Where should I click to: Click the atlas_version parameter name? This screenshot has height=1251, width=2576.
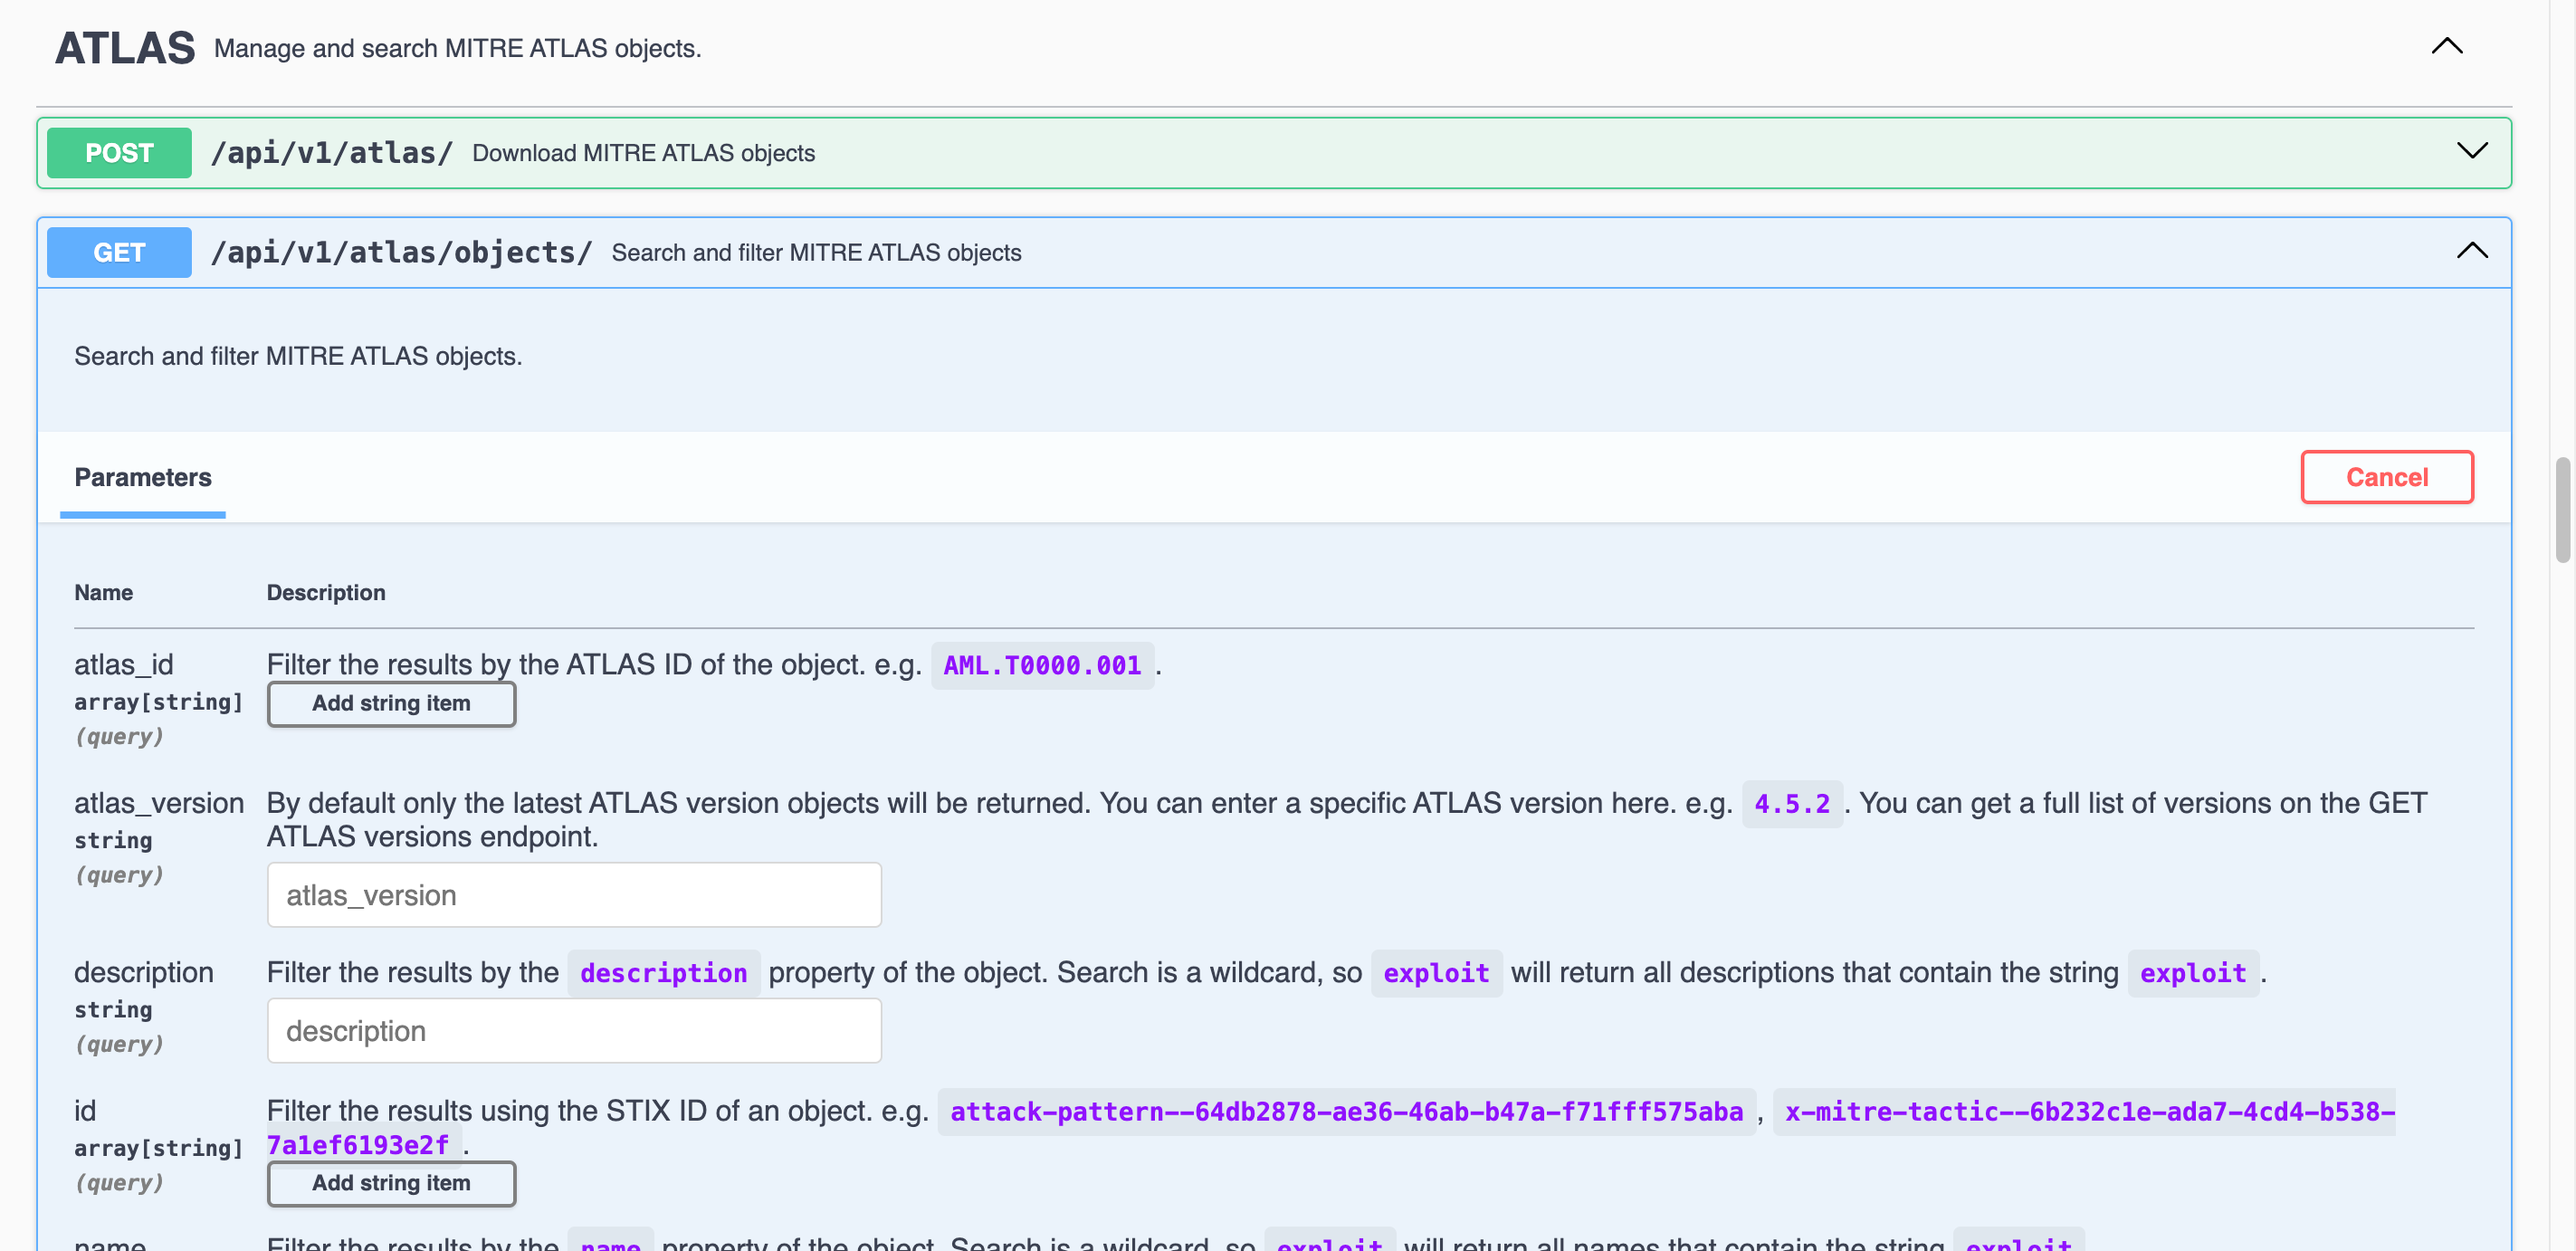pos(159,804)
